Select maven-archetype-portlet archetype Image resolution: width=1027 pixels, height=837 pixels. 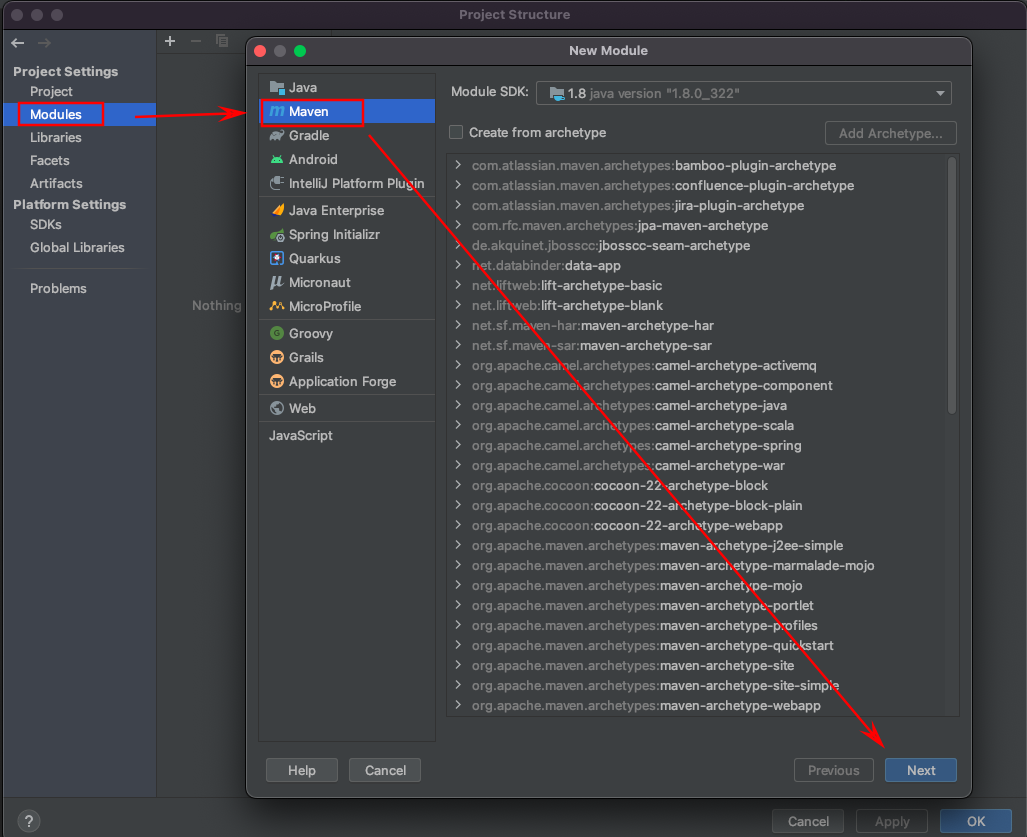click(x=643, y=605)
